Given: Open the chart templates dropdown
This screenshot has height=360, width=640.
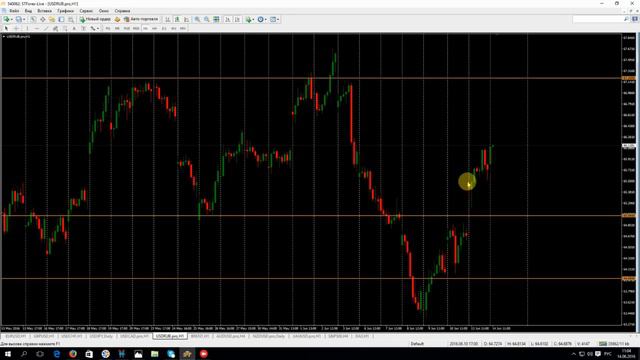Looking at the screenshot, I should coord(274,19).
